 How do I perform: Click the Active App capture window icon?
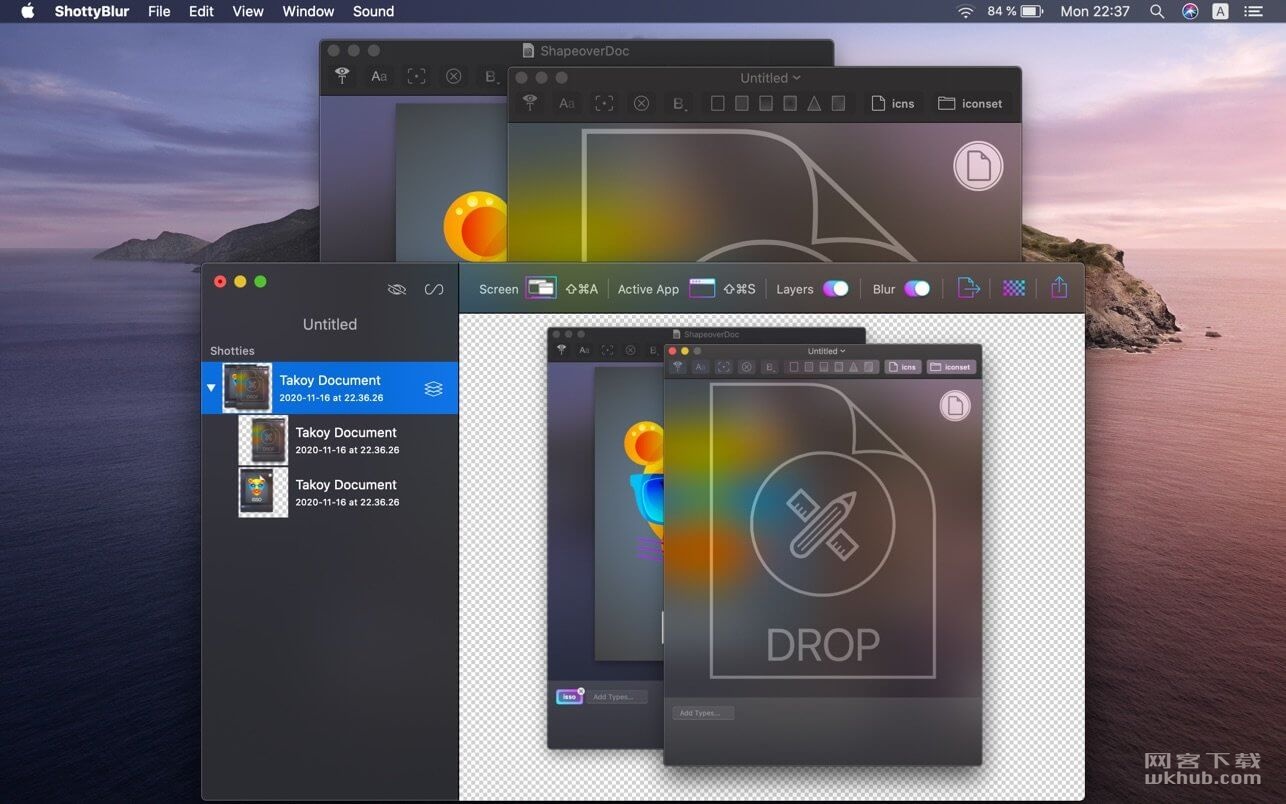[702, 288]
